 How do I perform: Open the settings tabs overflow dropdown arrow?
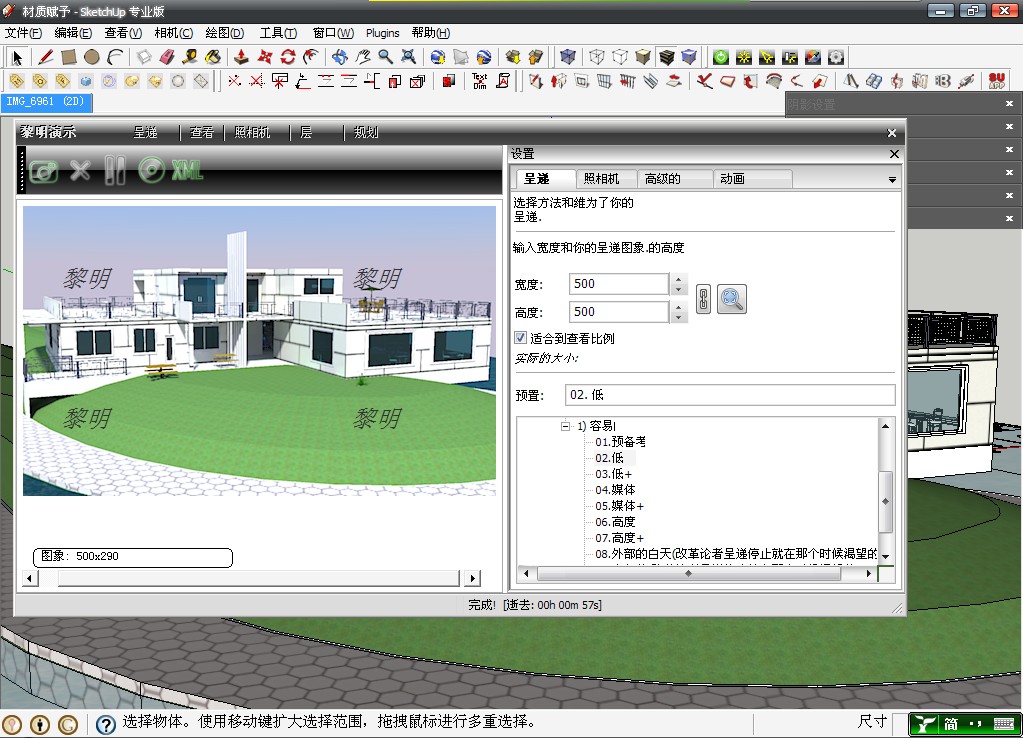click(892, 179)
